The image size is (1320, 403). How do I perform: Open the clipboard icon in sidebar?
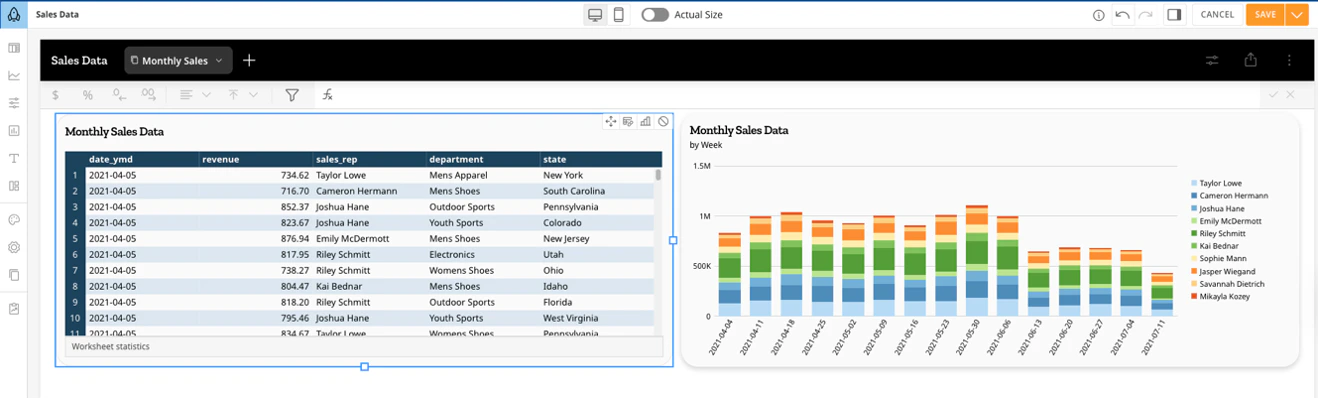tap(14, 309)
